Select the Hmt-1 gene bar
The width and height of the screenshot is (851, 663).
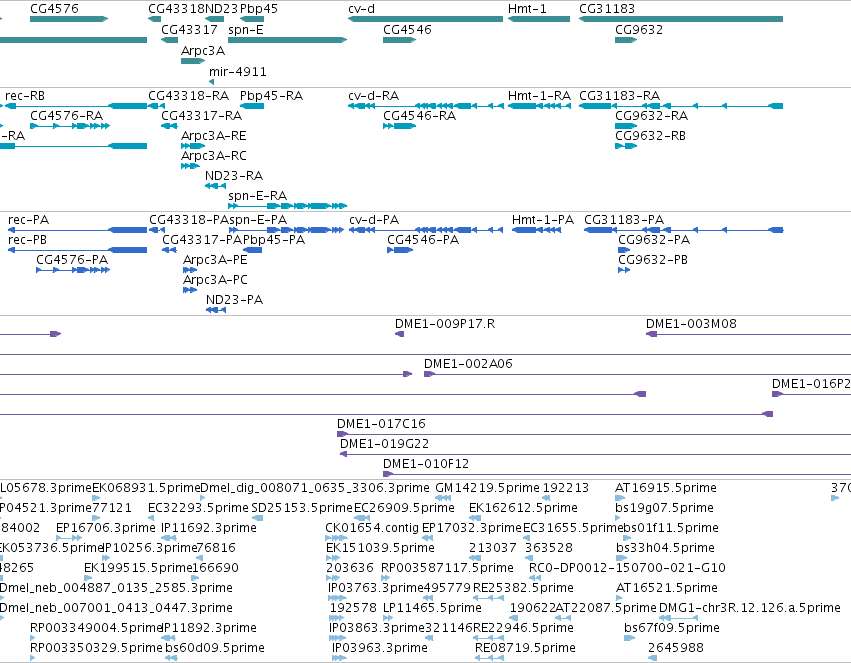click(x=539, y=19)
